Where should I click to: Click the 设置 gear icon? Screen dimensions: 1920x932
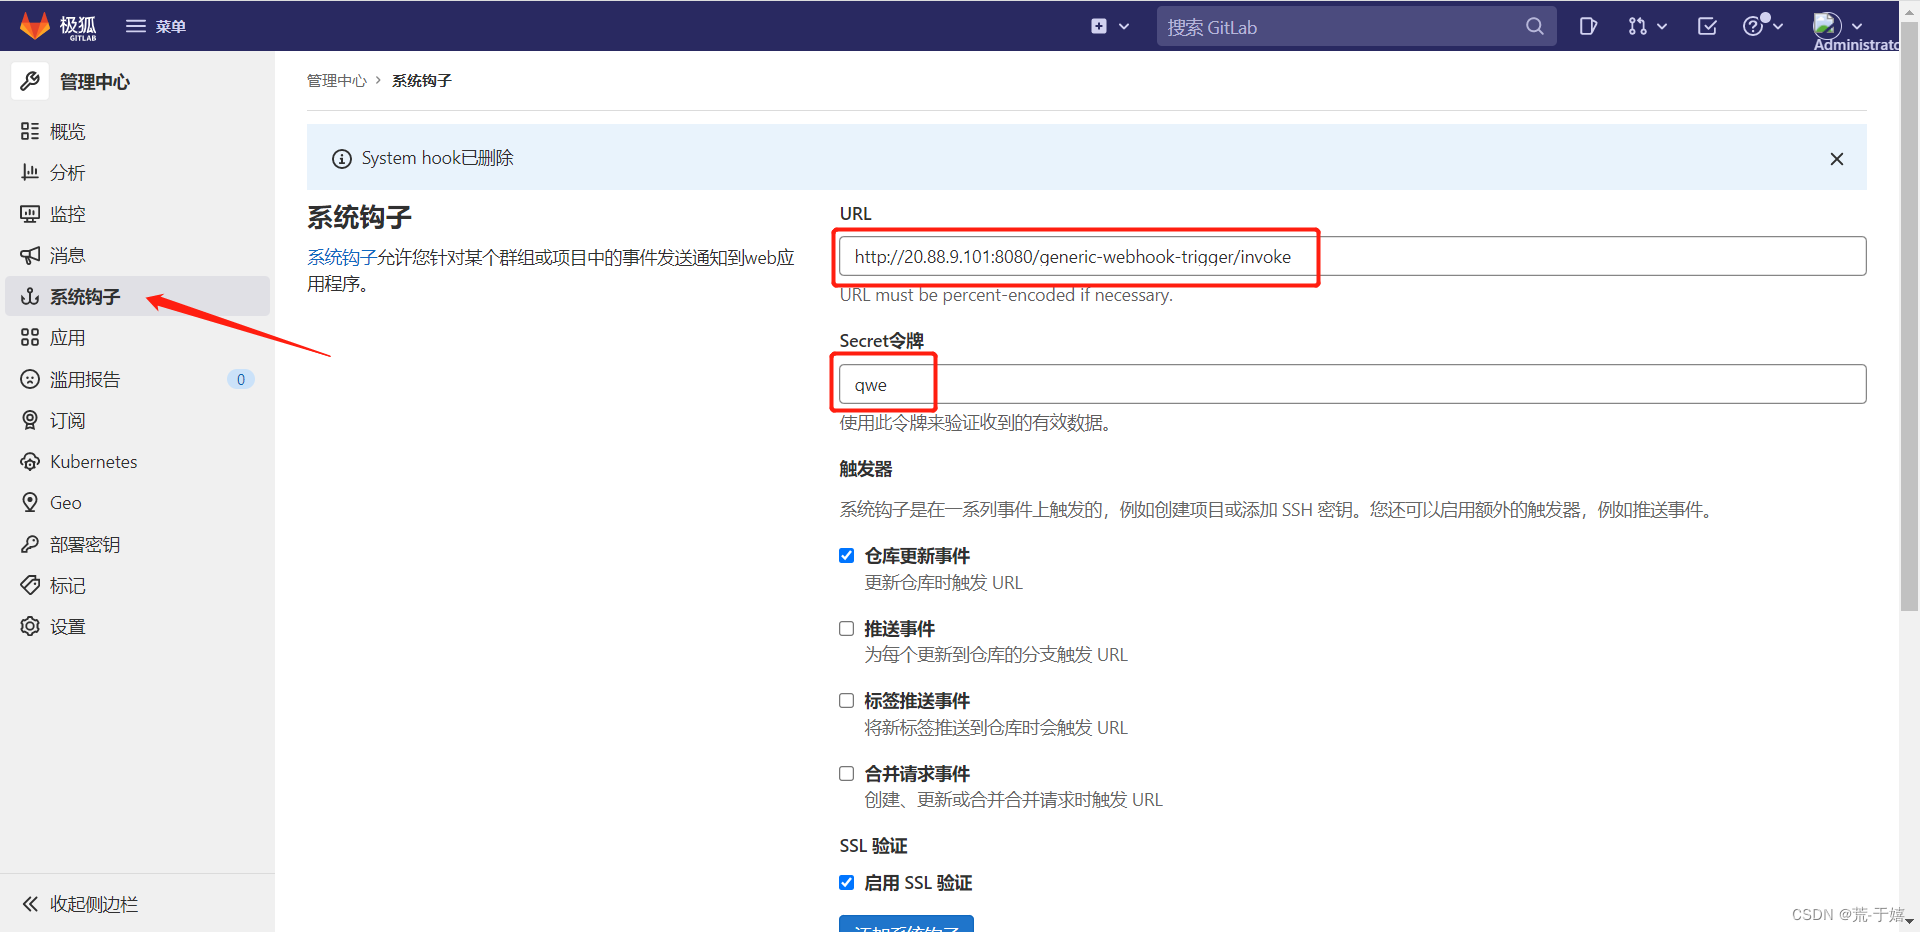coord(30,626)
